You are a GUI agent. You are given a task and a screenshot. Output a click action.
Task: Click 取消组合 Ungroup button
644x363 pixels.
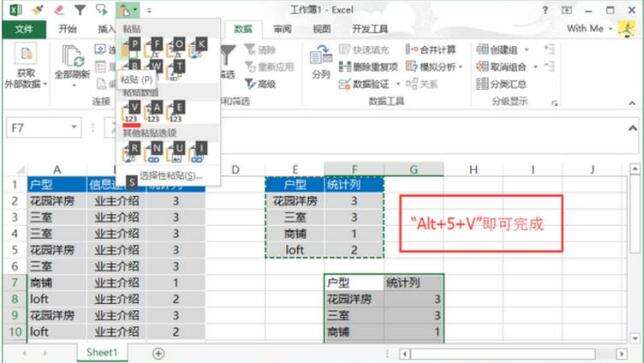[x=501, y=67]
